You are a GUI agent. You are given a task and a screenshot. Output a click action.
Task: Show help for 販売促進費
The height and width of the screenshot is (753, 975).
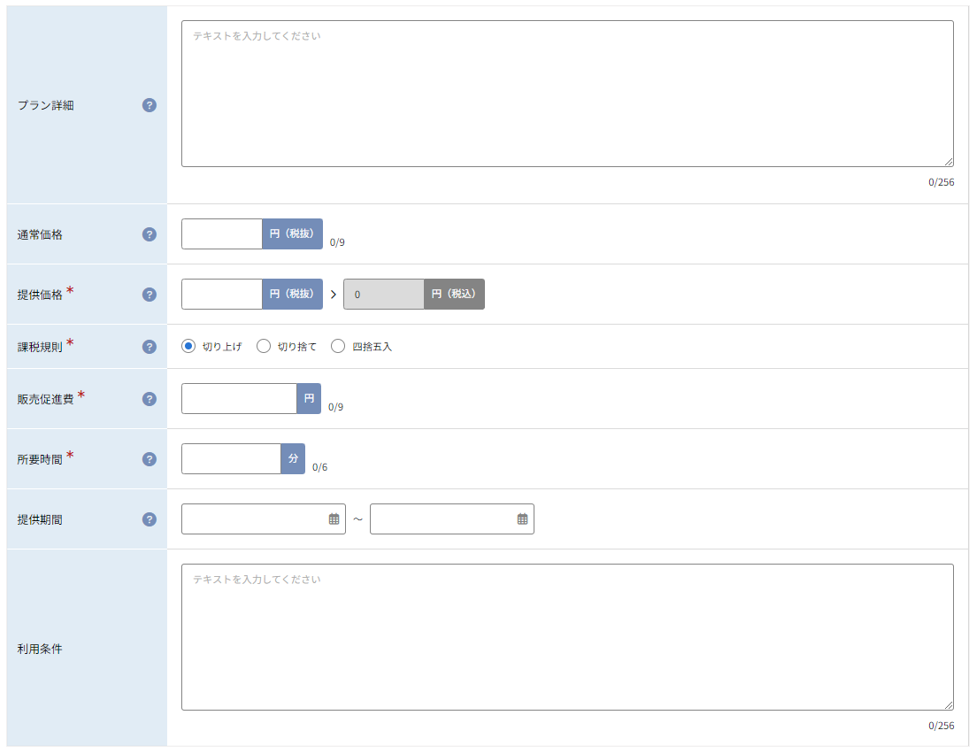(149, 399)
